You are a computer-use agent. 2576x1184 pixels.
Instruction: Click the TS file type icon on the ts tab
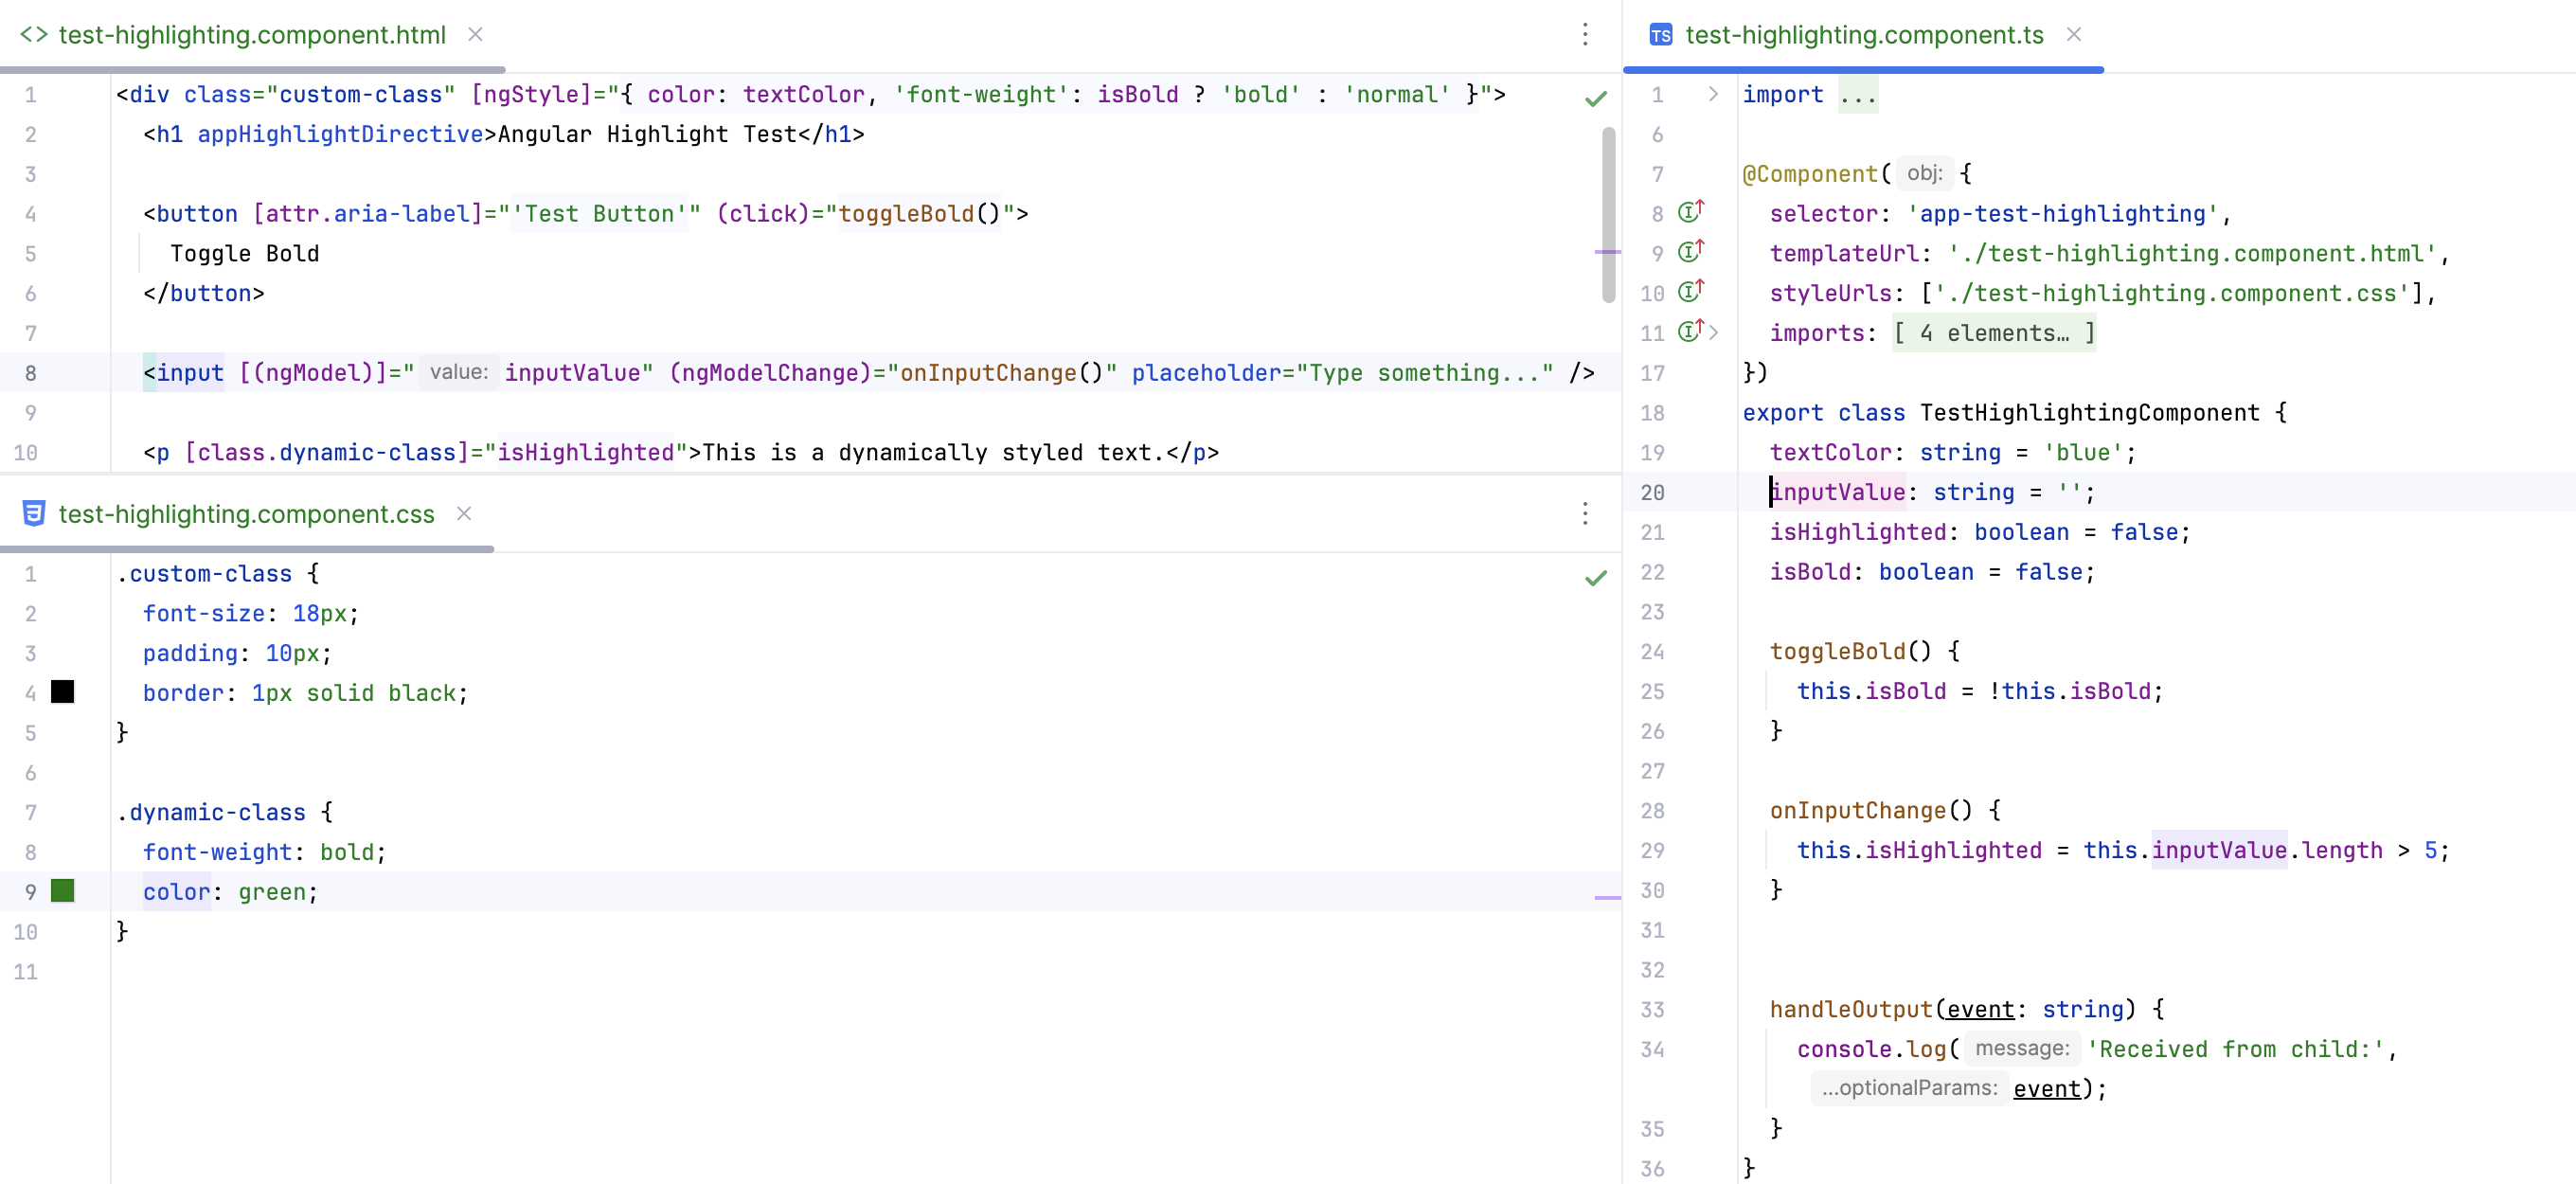tap(1662, 34)
